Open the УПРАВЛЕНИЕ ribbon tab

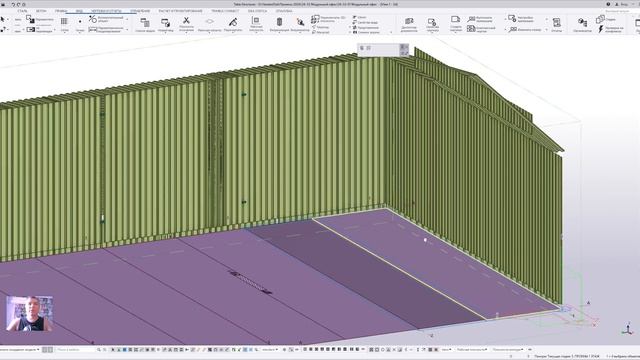[x=140, y=11]
